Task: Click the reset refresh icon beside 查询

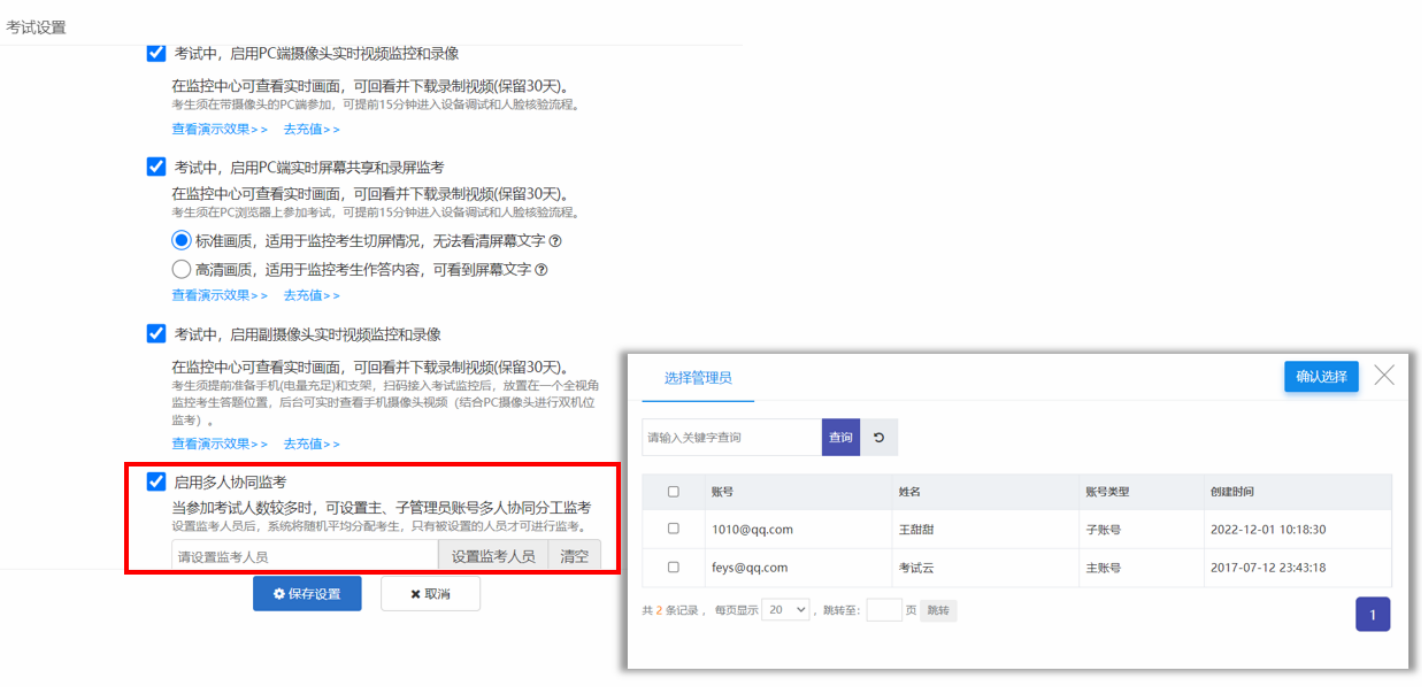Action: coord(879,438)
